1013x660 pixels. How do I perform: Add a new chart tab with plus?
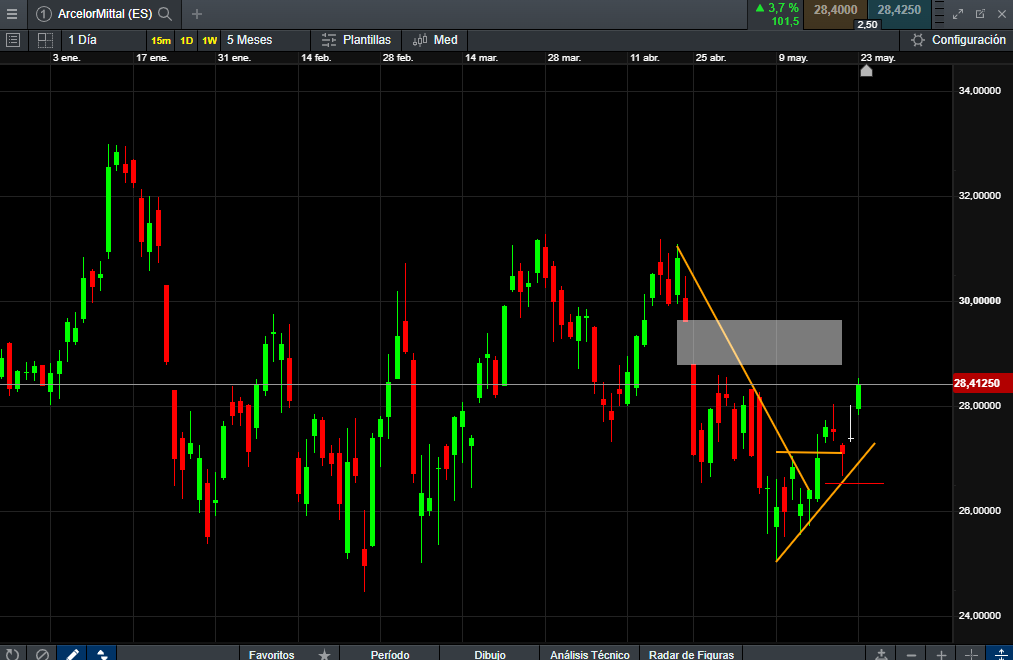(x=197, y=14)
